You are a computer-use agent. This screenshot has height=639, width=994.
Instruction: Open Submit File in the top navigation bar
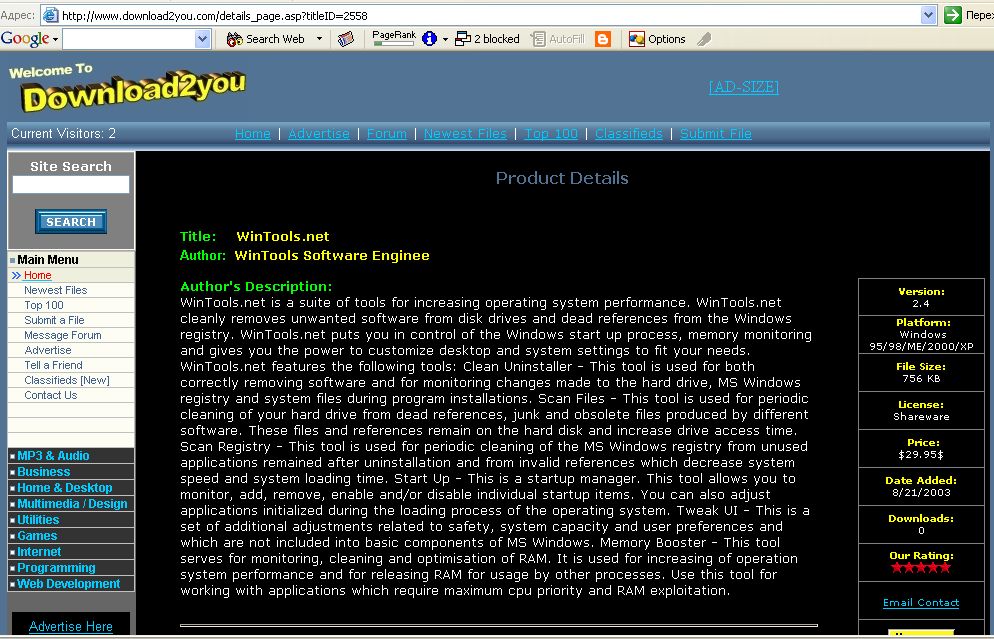pyautogui.click(x=716, y=134)
